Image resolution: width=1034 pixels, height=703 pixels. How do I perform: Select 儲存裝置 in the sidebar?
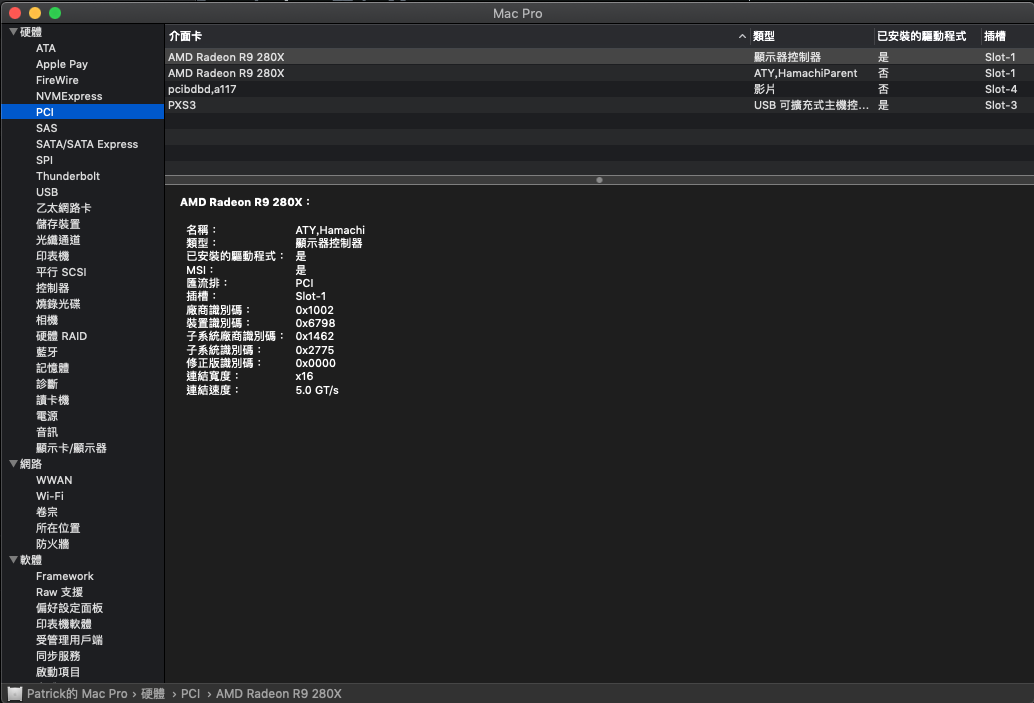point(57,224)
